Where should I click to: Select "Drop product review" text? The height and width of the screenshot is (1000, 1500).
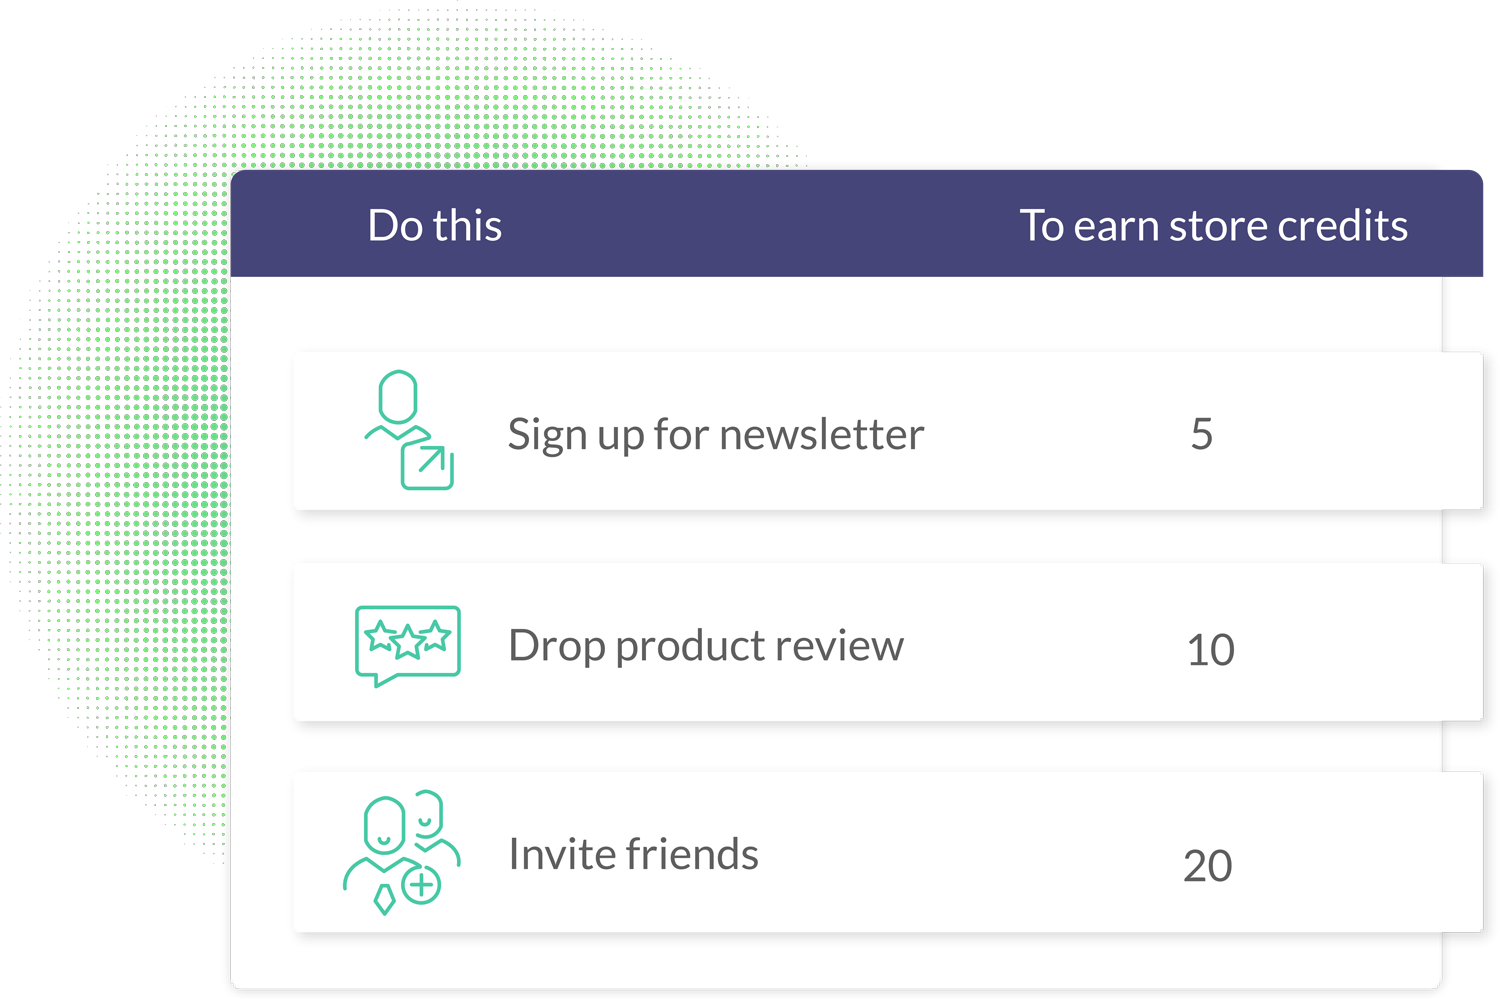[x=705, y=645]
